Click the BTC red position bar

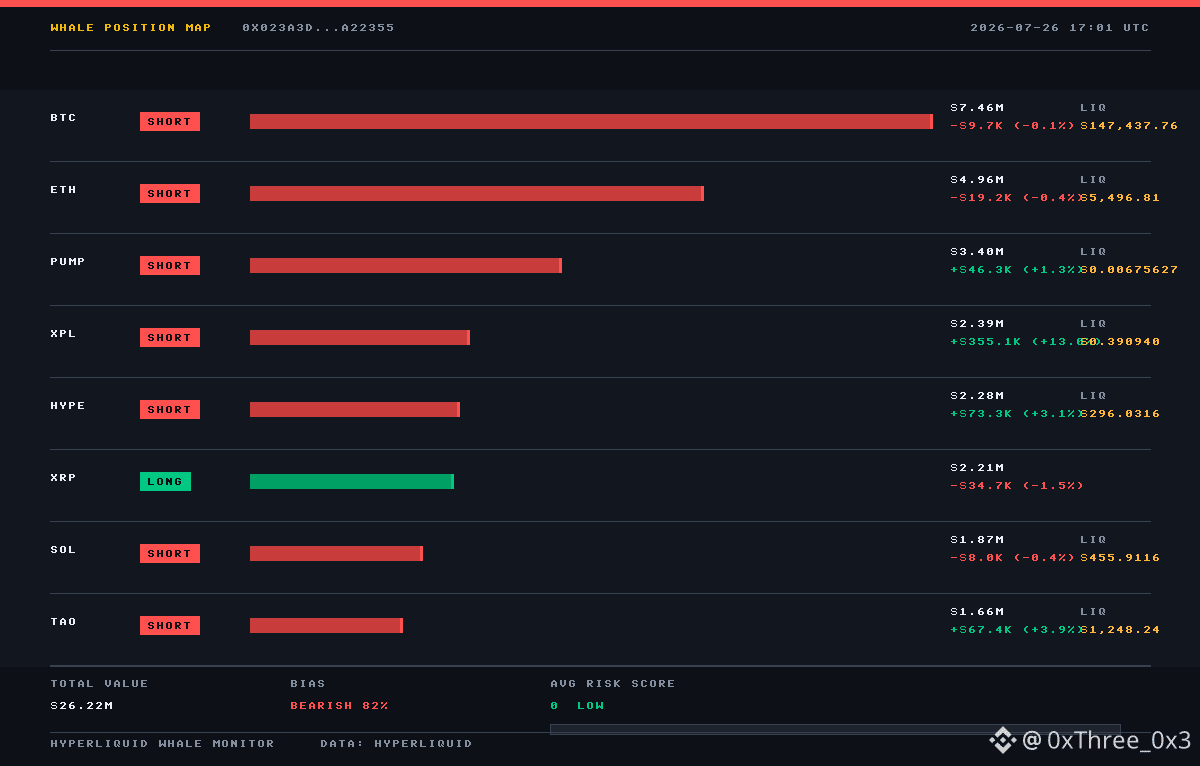click(x=591, y=122)
